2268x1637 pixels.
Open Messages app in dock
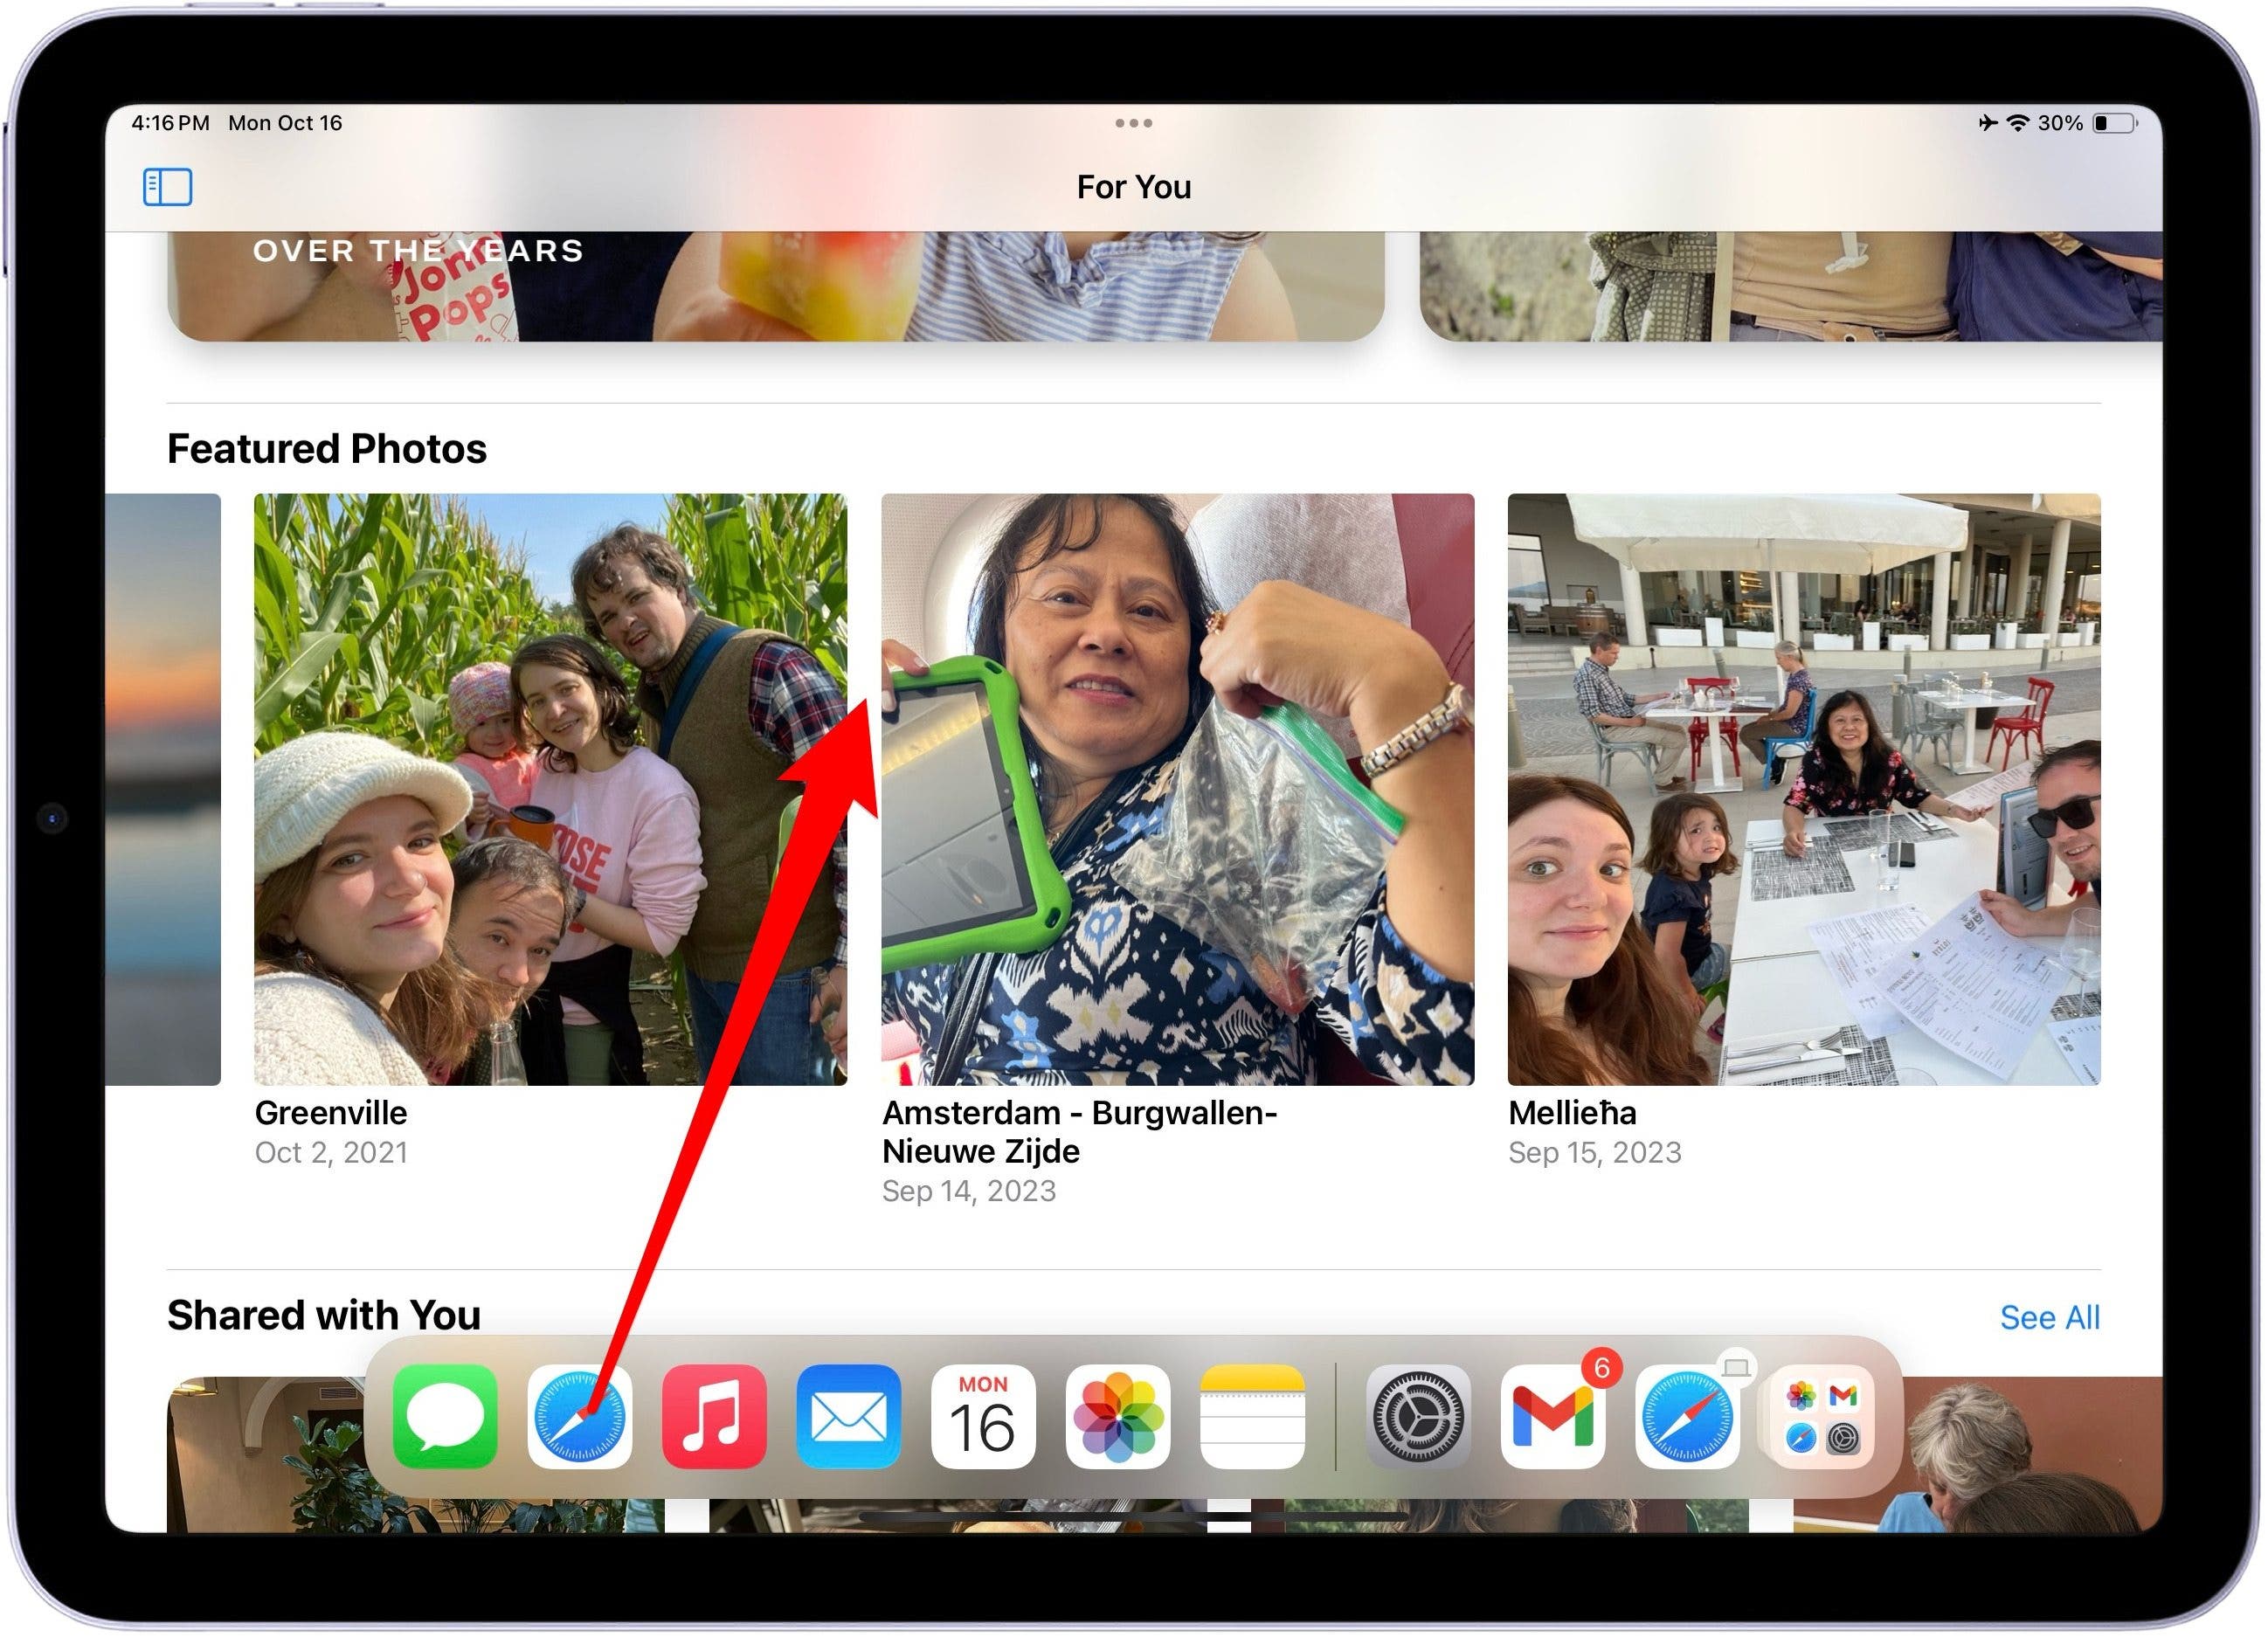[445, 1416]
